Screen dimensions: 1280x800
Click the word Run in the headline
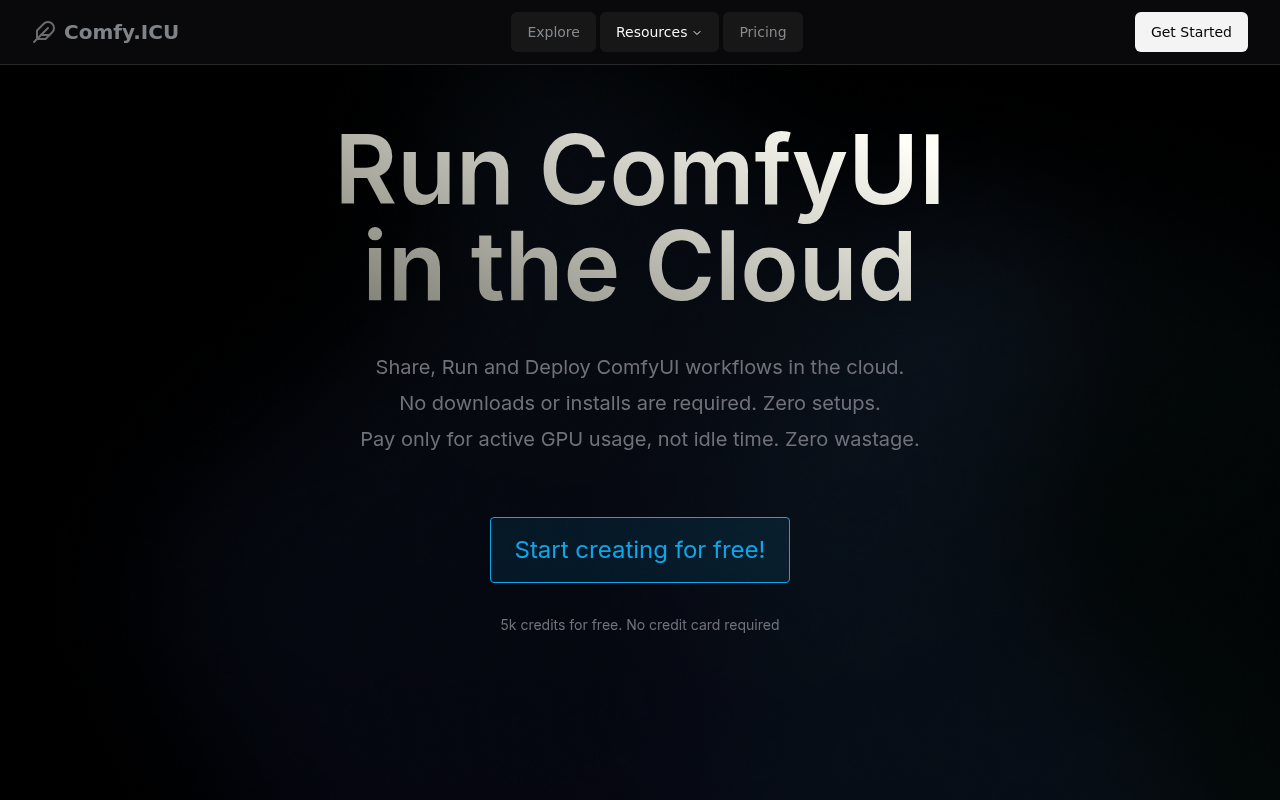pos(424,172)
